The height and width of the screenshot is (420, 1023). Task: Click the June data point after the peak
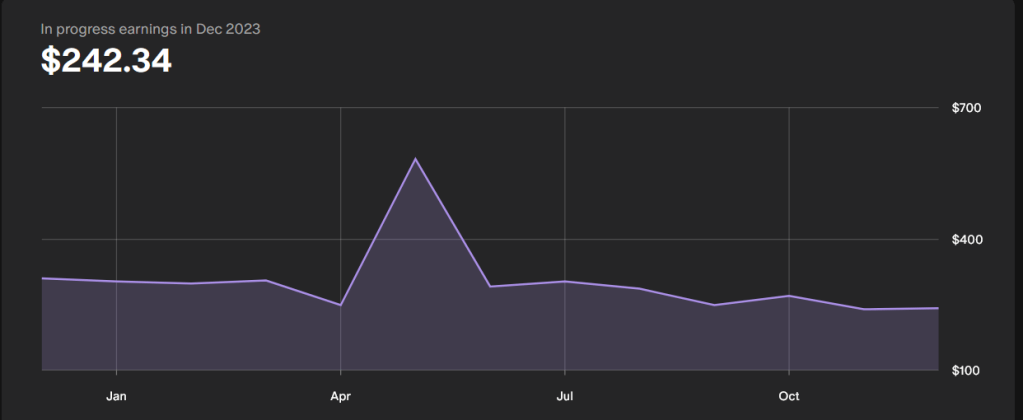[x=490, y=287]
